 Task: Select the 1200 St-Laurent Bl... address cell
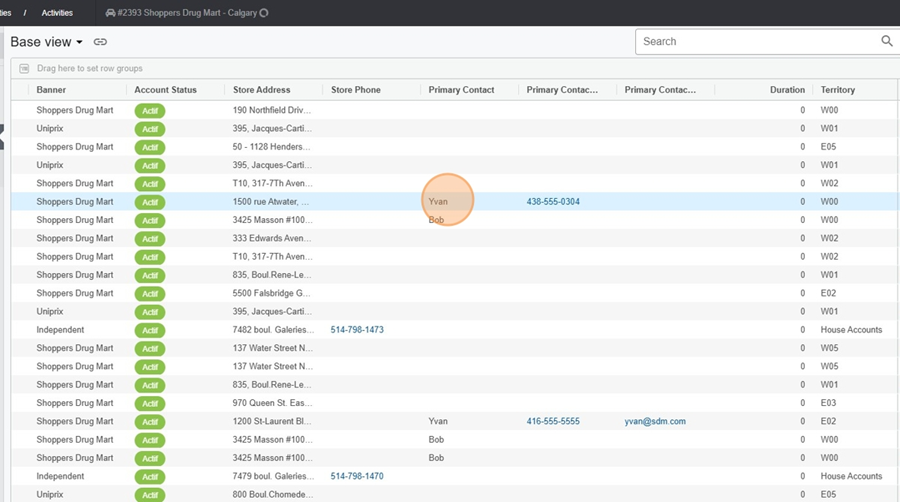[x=271, y=421]
